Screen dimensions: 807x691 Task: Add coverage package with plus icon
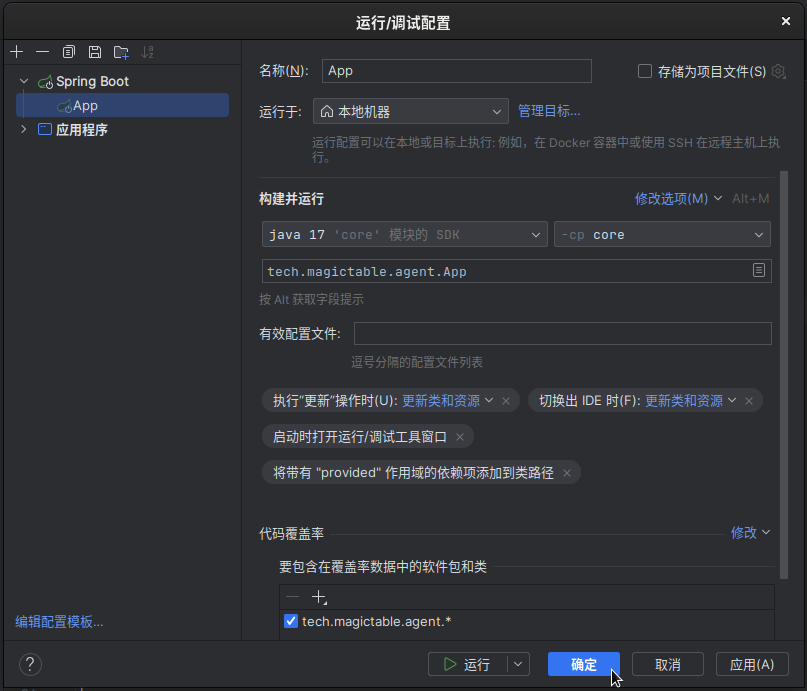[x=319, y=597]
